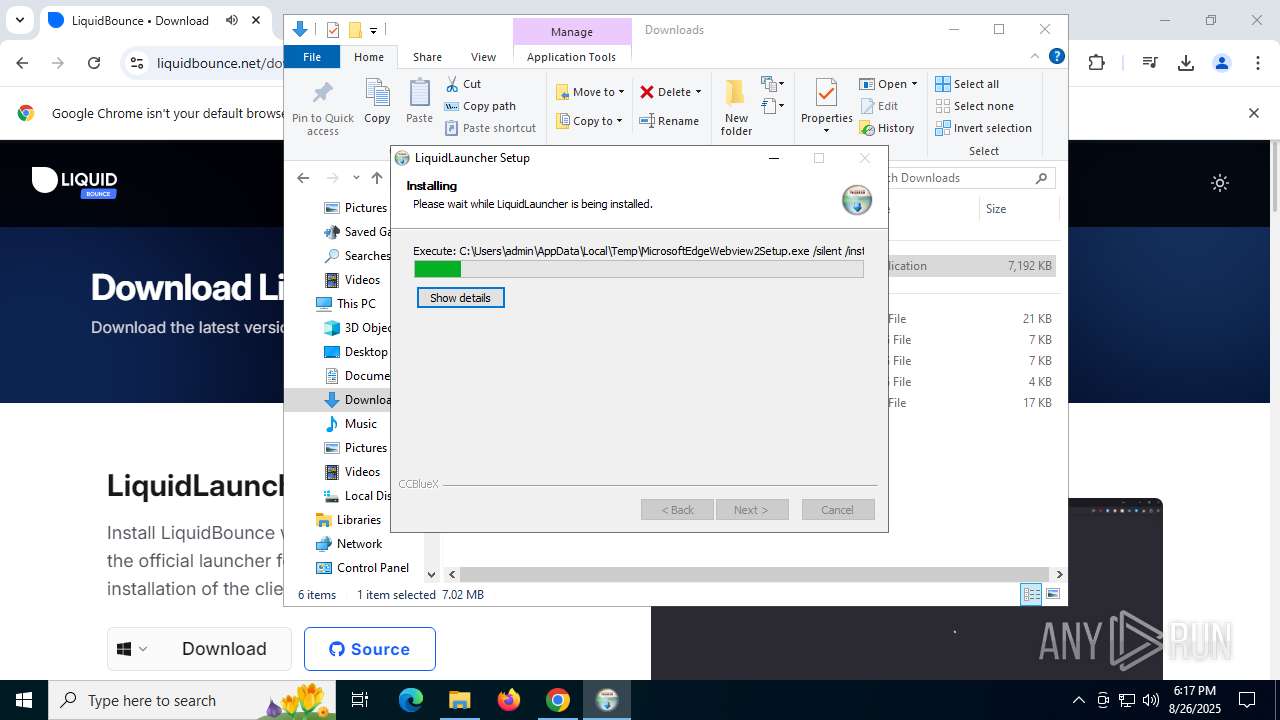
Task: Click the Chrome back arrow
Action: pos(22,63)
